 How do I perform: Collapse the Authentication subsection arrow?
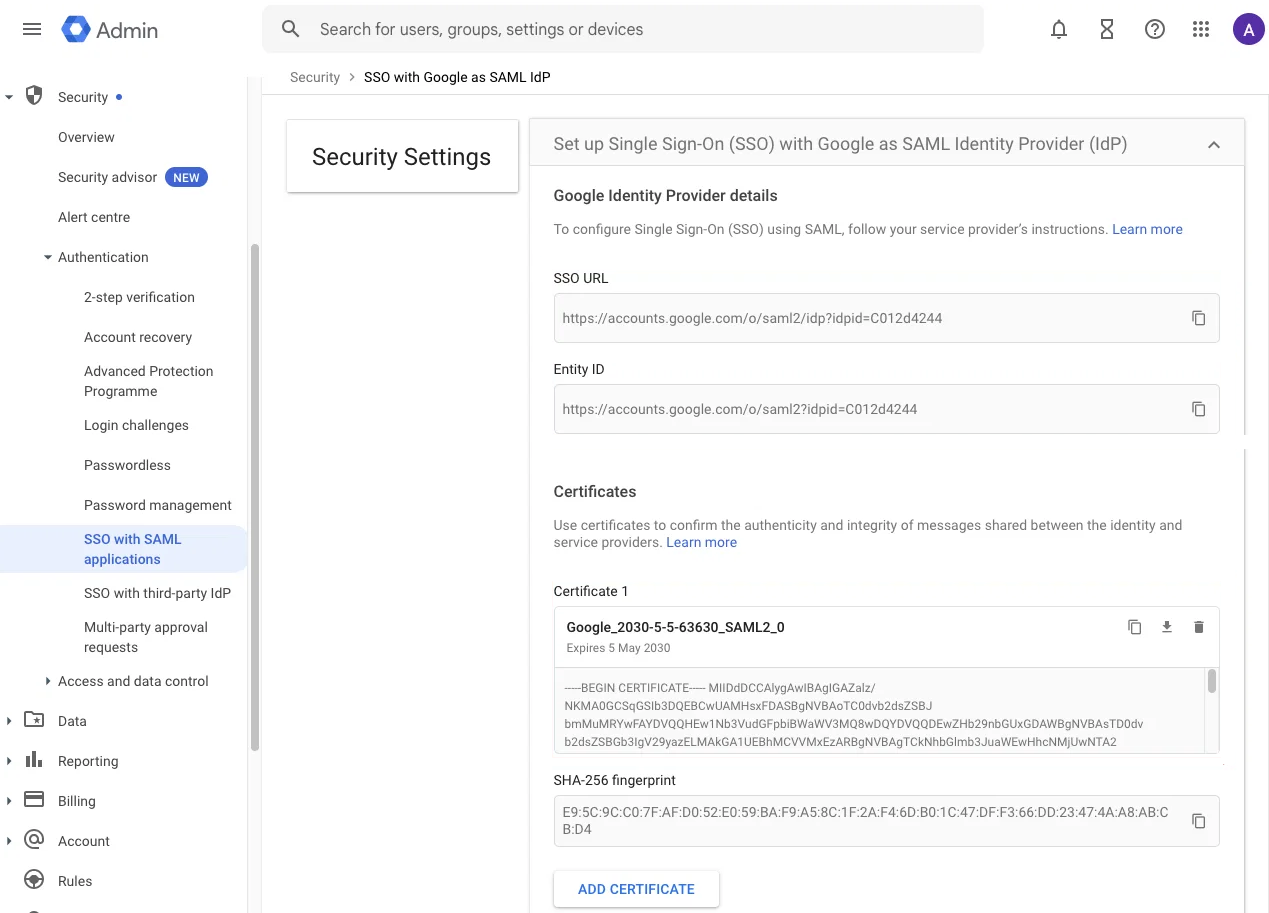(47, 257)
